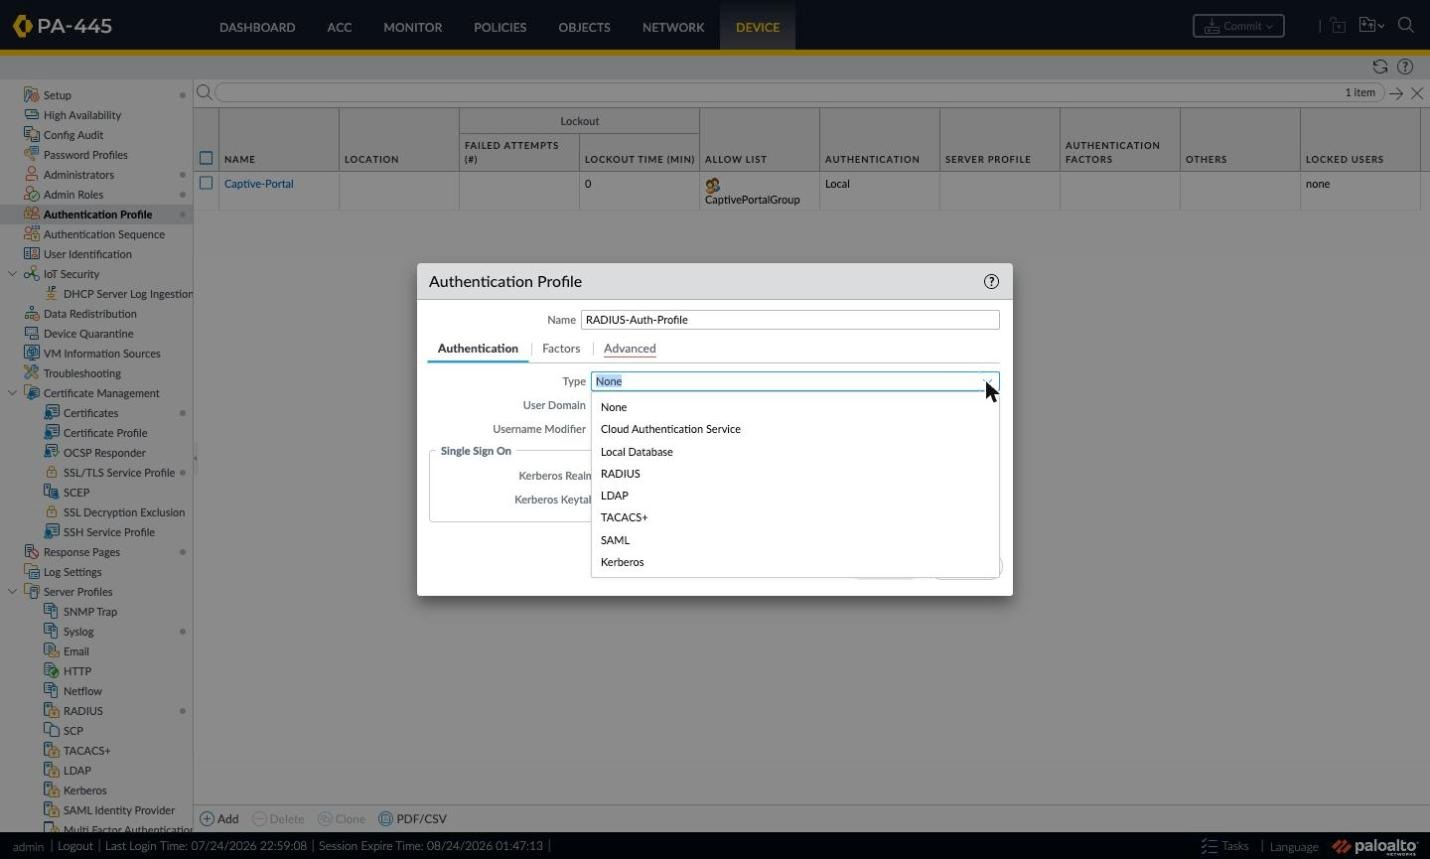This screenshot has height=859, width=1430.
Task: Open page help icon beside refresh
Action: [1405, 67]
